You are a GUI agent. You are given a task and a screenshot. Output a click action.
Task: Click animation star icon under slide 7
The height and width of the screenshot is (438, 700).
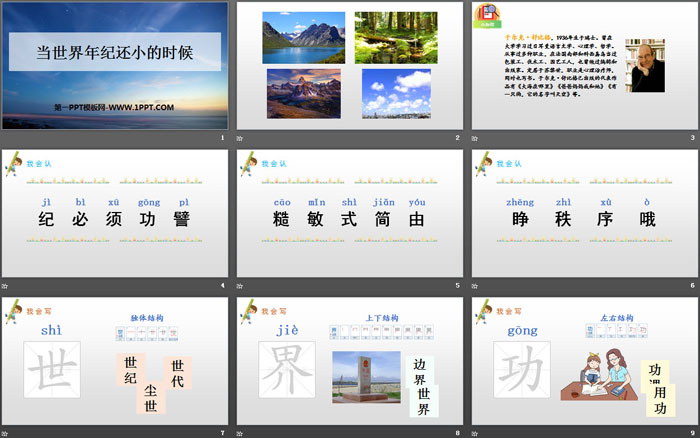point(4,432)
